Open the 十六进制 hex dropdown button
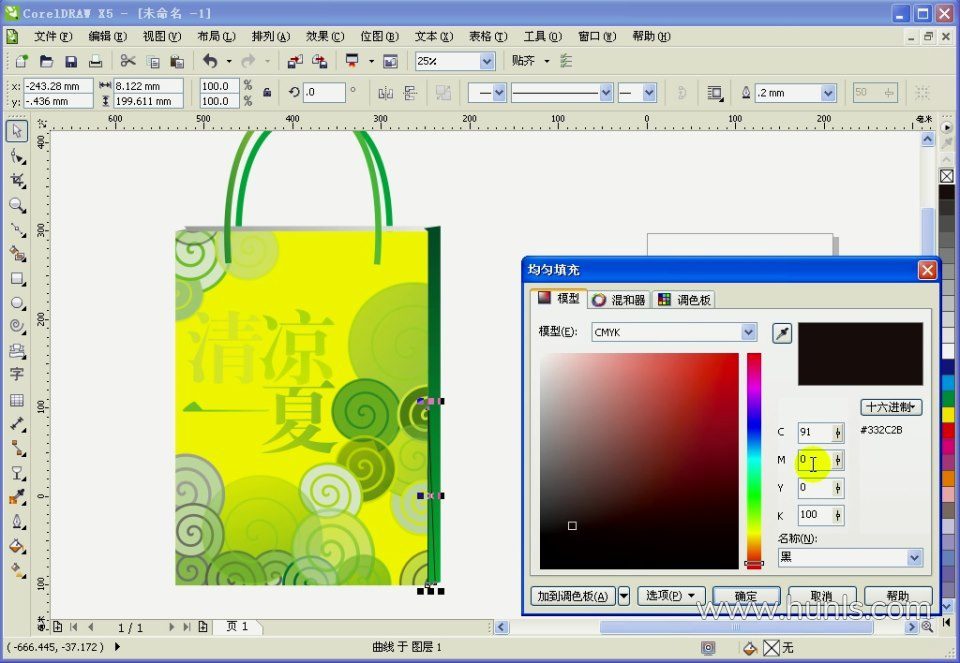Screen dimensions: 960x663 pos(891,407)
